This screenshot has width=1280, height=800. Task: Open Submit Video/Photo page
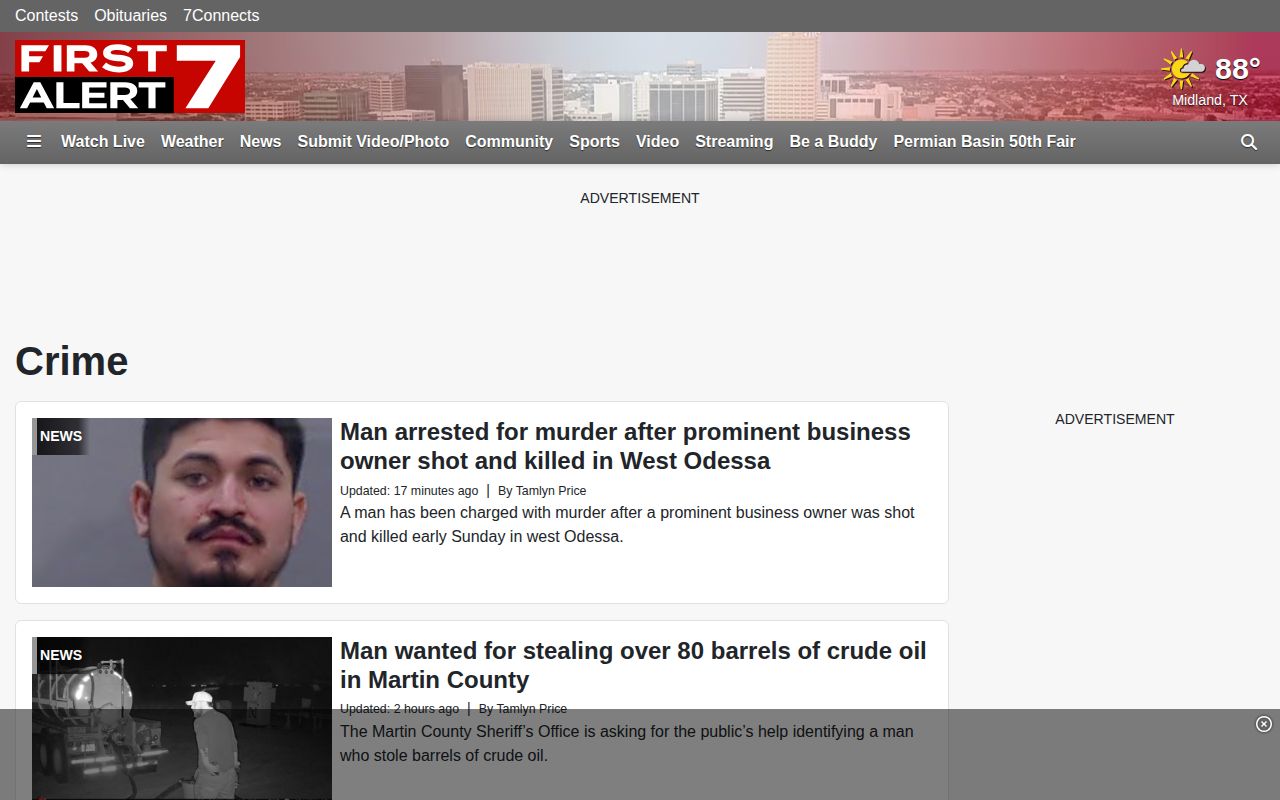(x=373, y=142)
